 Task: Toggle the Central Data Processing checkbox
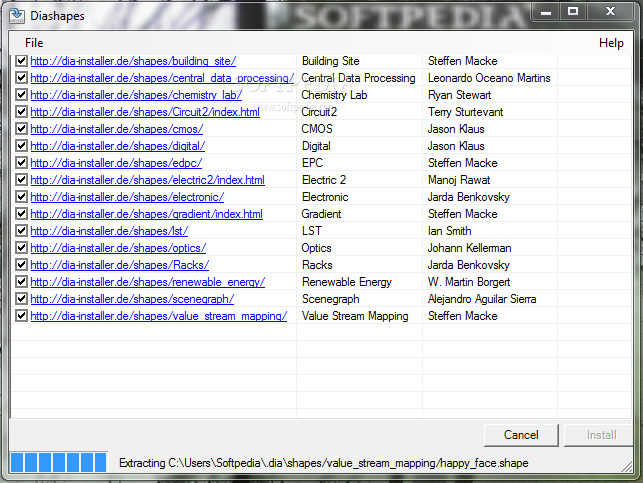click(x=21, y=78)
